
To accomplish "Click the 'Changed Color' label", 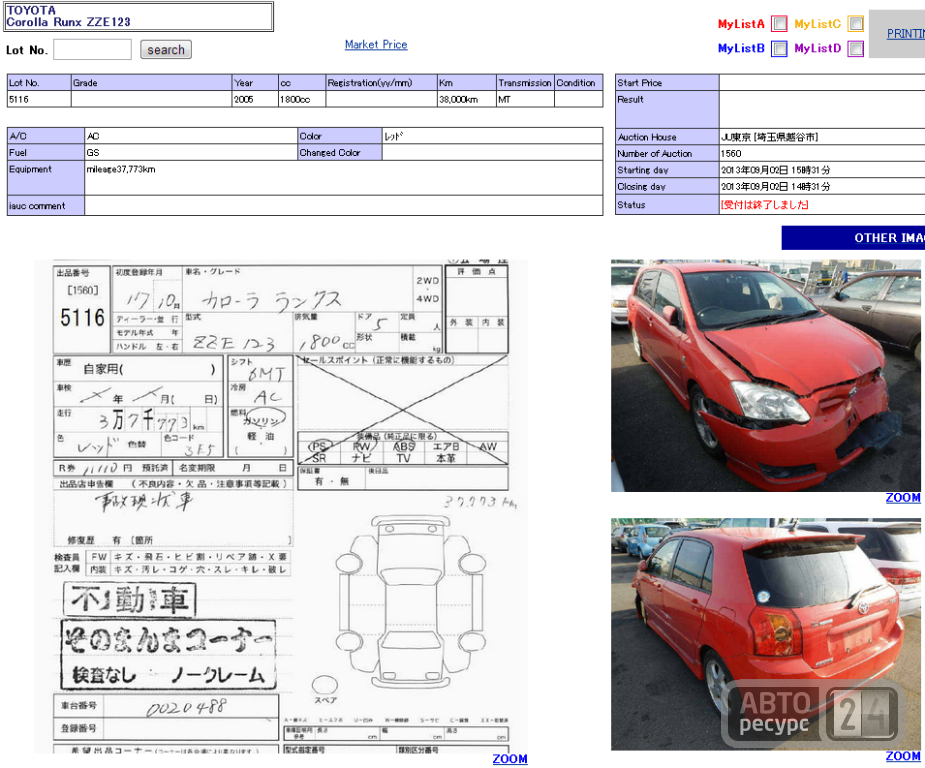I will [x=330, y=153].
